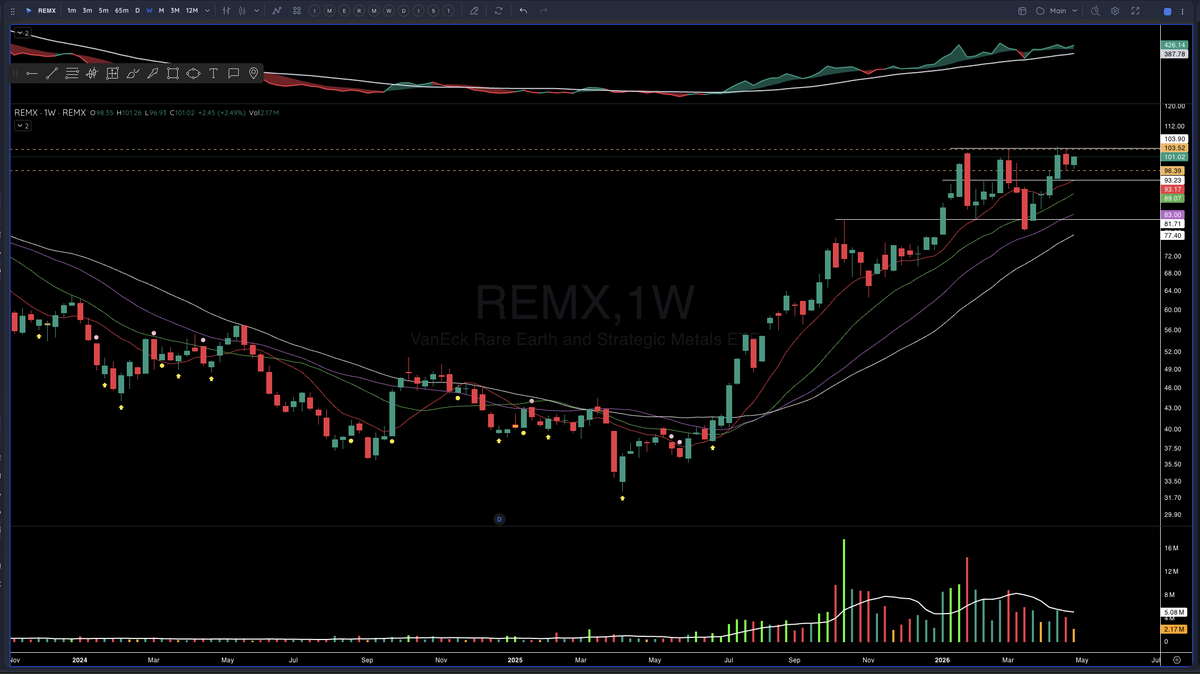Image resolution: width=1200 pixels, height=674 pixels.
Task: Click the refresh sync icon
Action: click(498, 10)
